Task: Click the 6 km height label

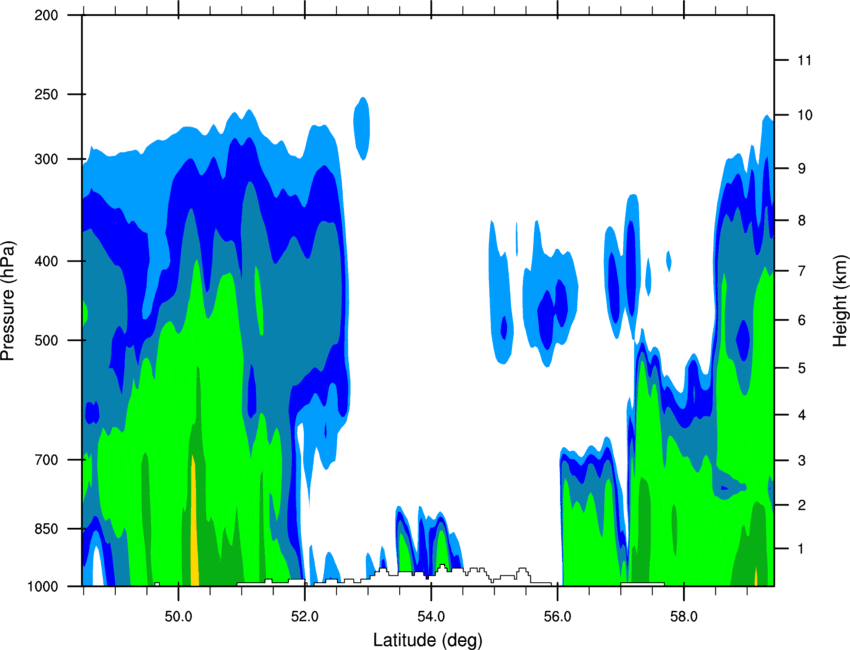Action: click(801, 320)
